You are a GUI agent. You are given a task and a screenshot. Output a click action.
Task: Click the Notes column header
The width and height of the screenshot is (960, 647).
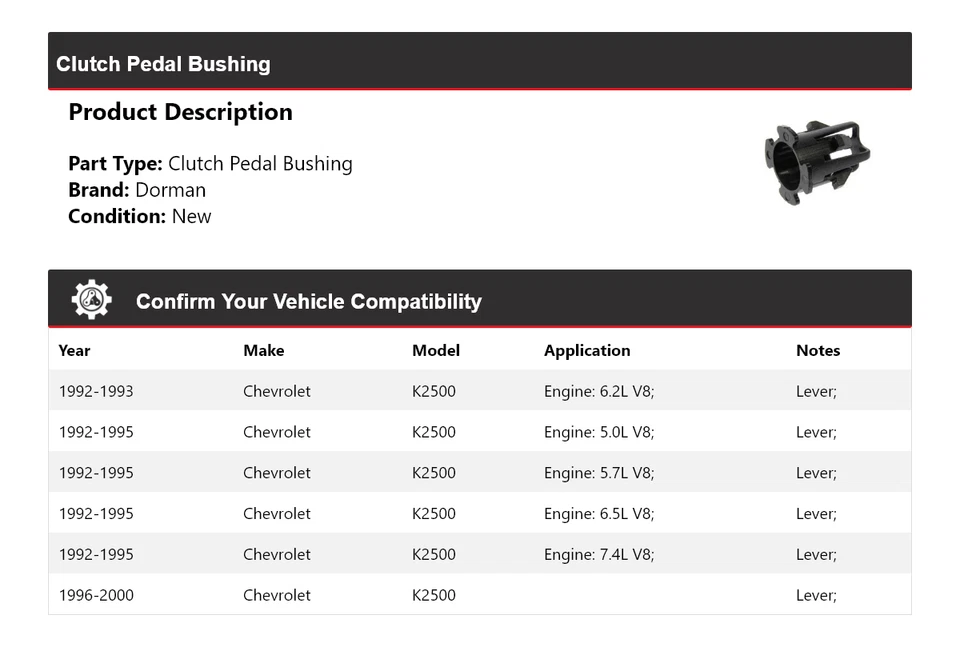[x=817, y=350]
